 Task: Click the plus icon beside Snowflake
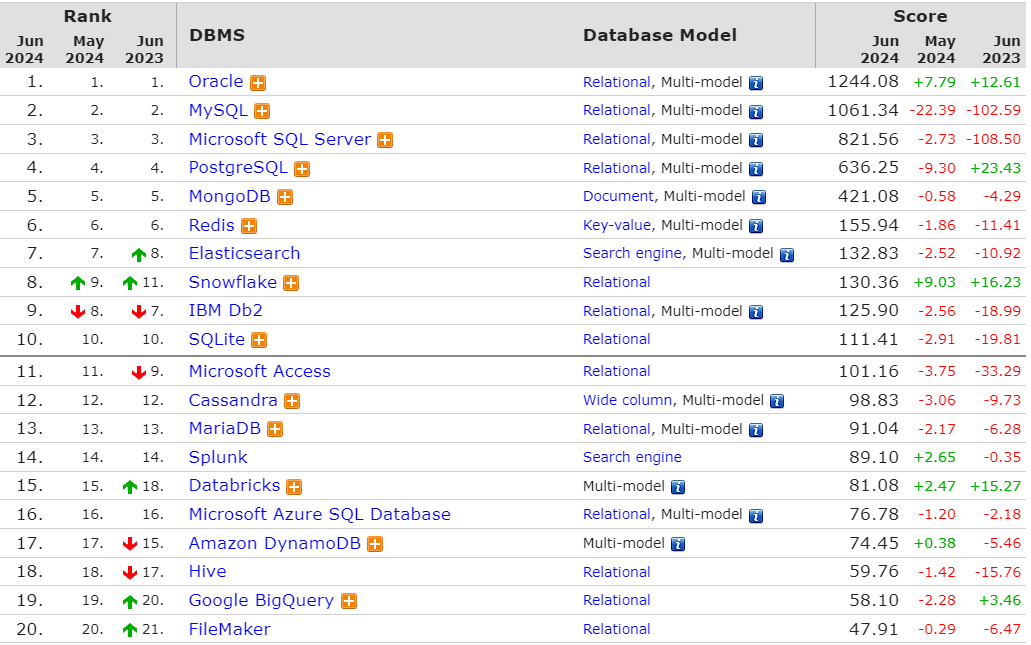[x=291, y=283]
